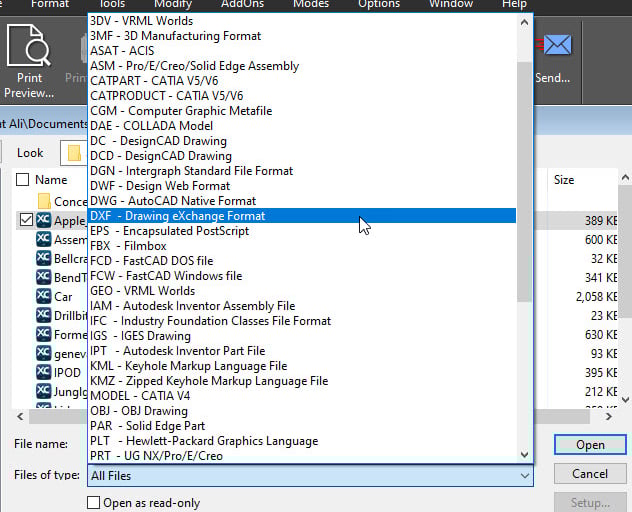
Task: Open the Help menu
Action: (x=514, y=4)
